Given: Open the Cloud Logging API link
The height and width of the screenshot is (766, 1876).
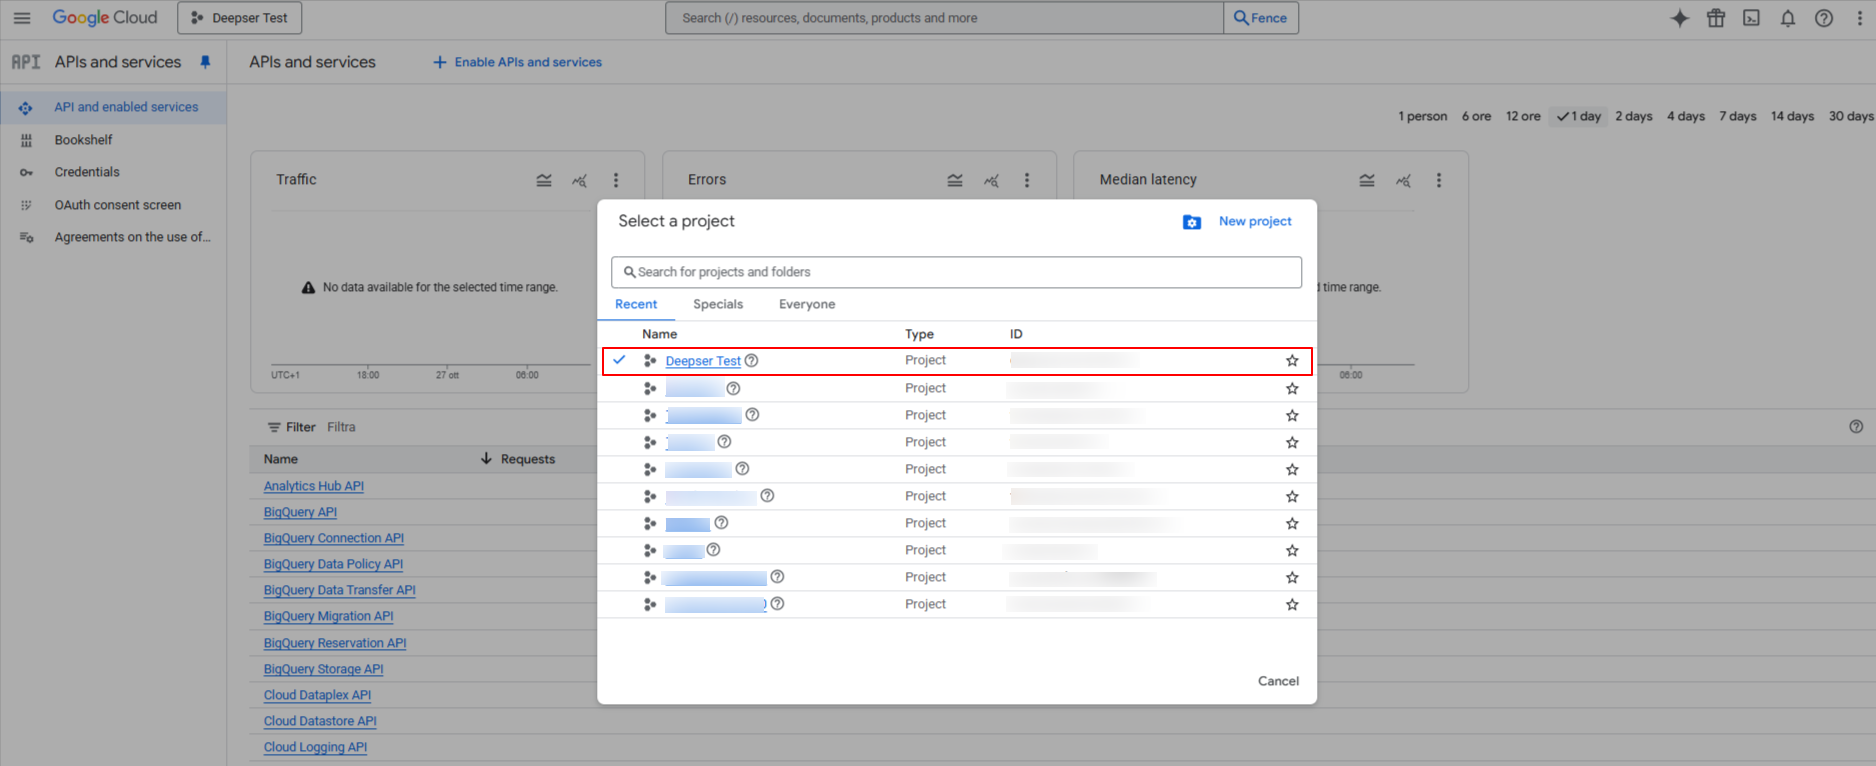Looking at the screenshot, I should [x=315, y=747].
